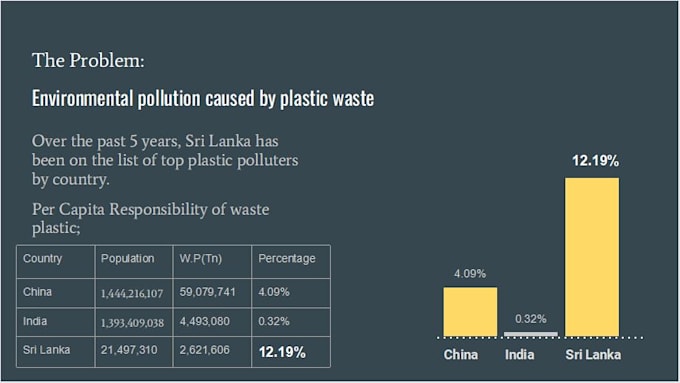
Task: Select the 12.19% label above chart bar
Action: pos(595,161)
